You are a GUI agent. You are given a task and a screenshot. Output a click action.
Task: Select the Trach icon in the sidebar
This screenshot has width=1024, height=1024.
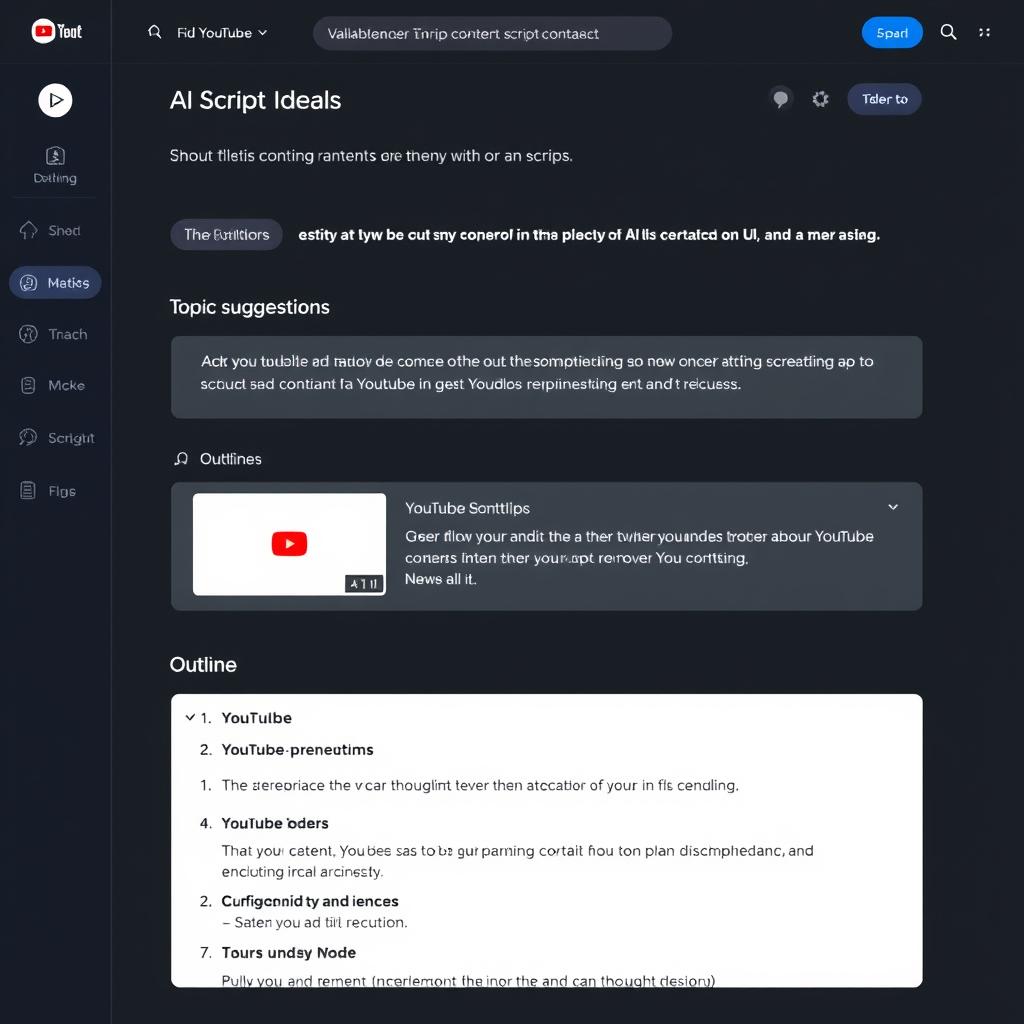click(55, 333)
